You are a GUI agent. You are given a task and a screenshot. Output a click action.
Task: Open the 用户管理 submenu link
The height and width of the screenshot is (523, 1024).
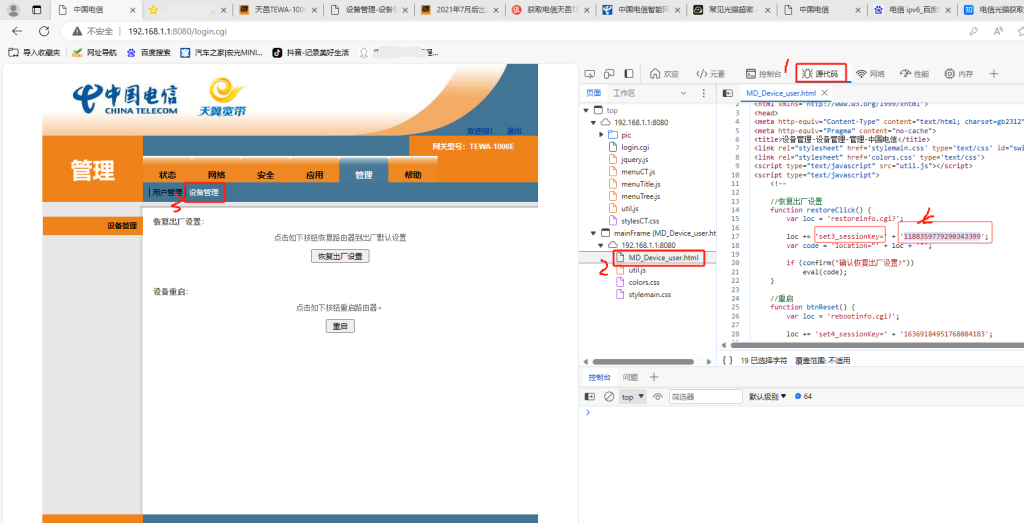167,192
